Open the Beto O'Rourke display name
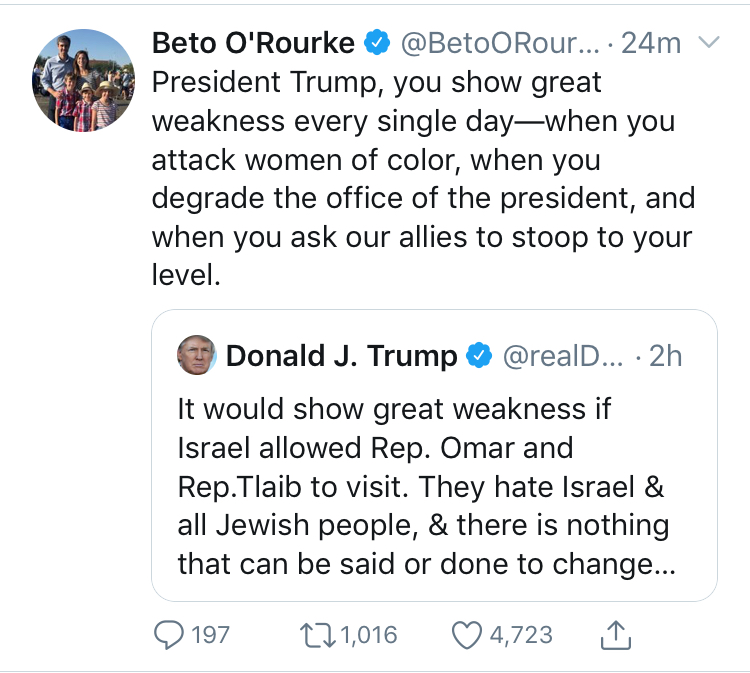 click(254, 43)
